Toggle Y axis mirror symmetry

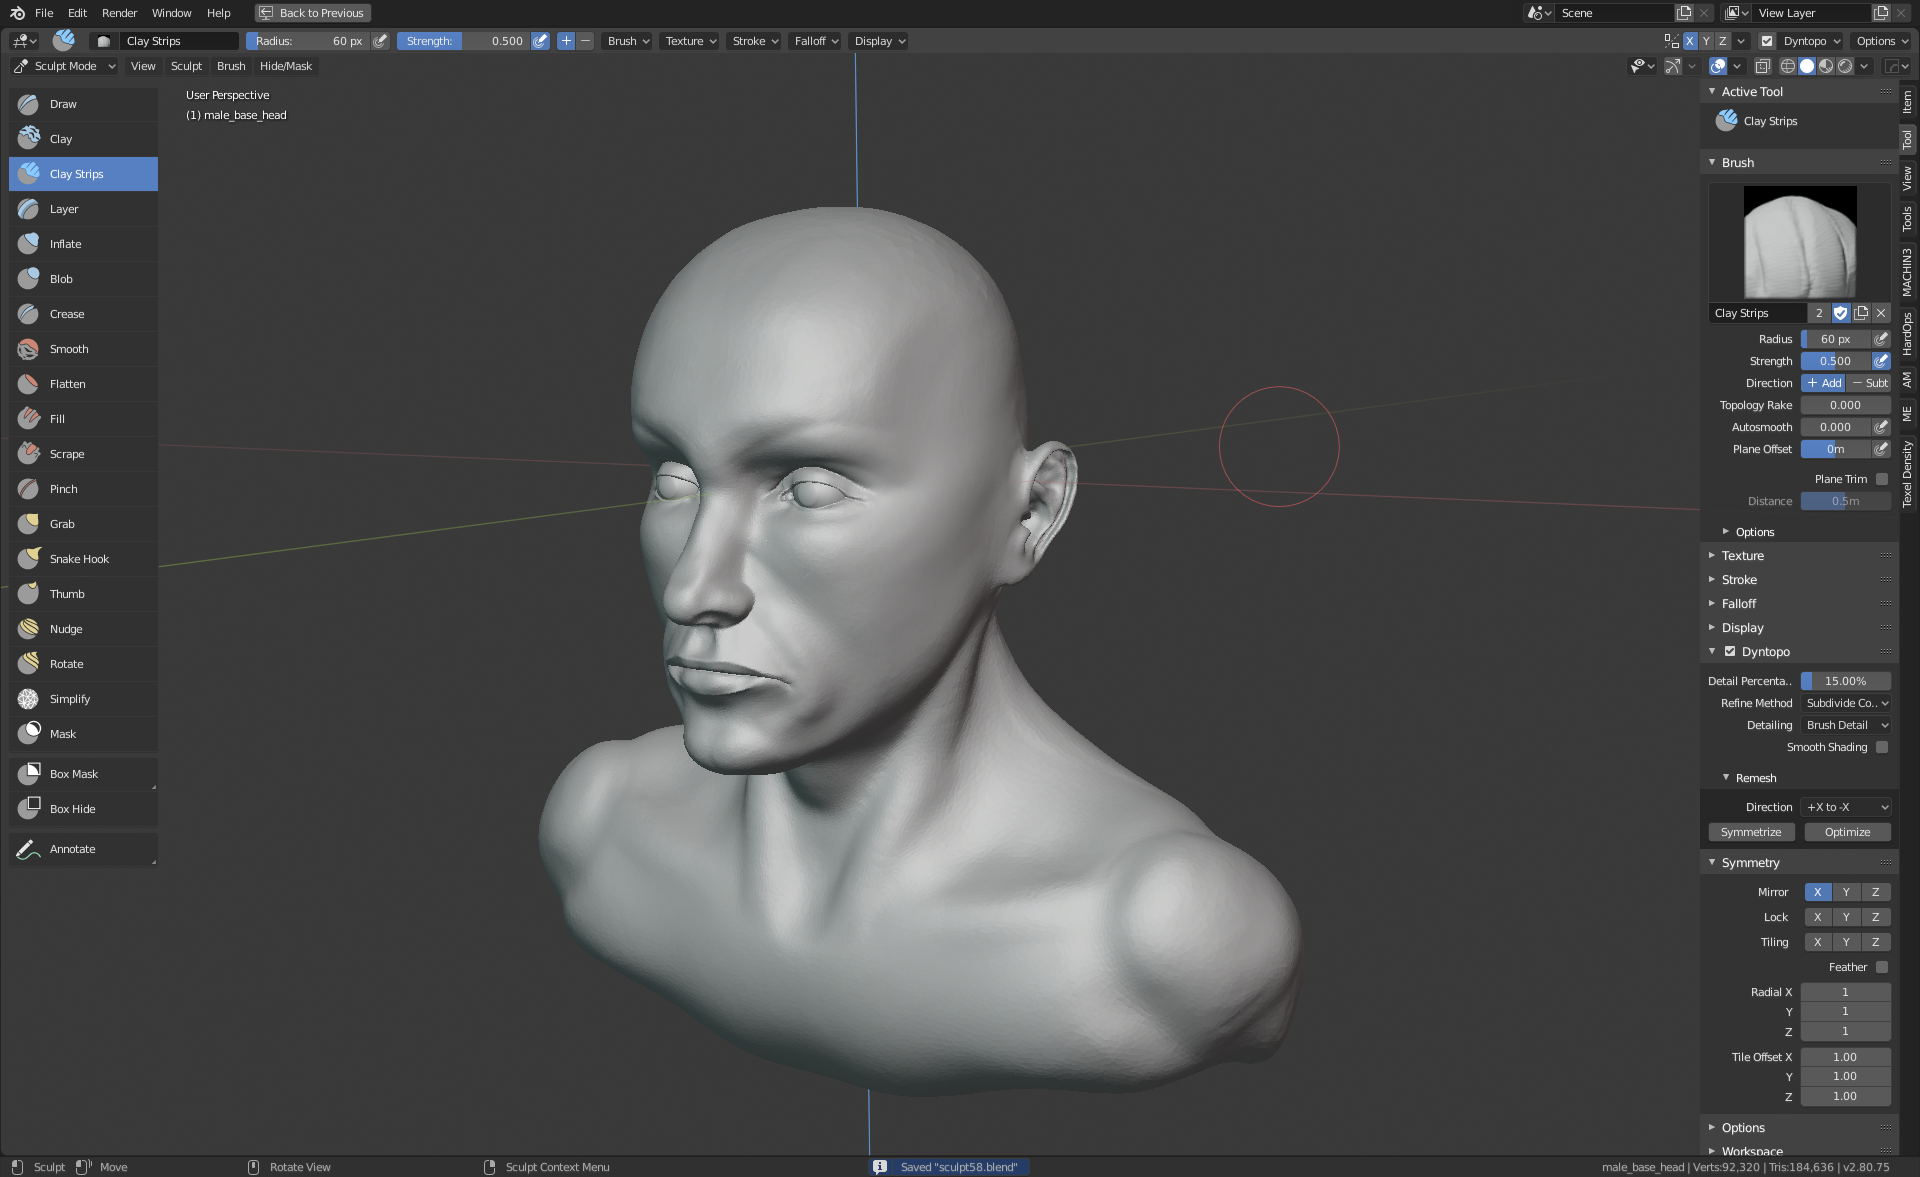1846,892
